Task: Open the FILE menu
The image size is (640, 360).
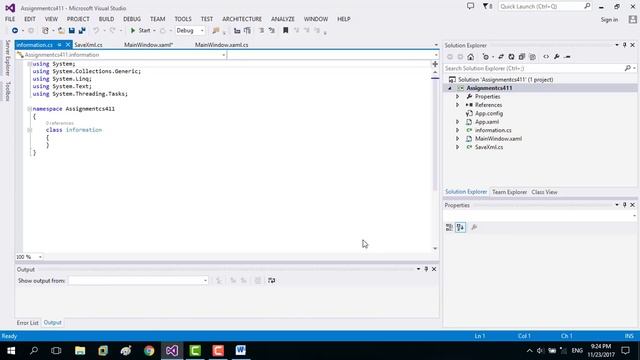Action: point(10,19)
